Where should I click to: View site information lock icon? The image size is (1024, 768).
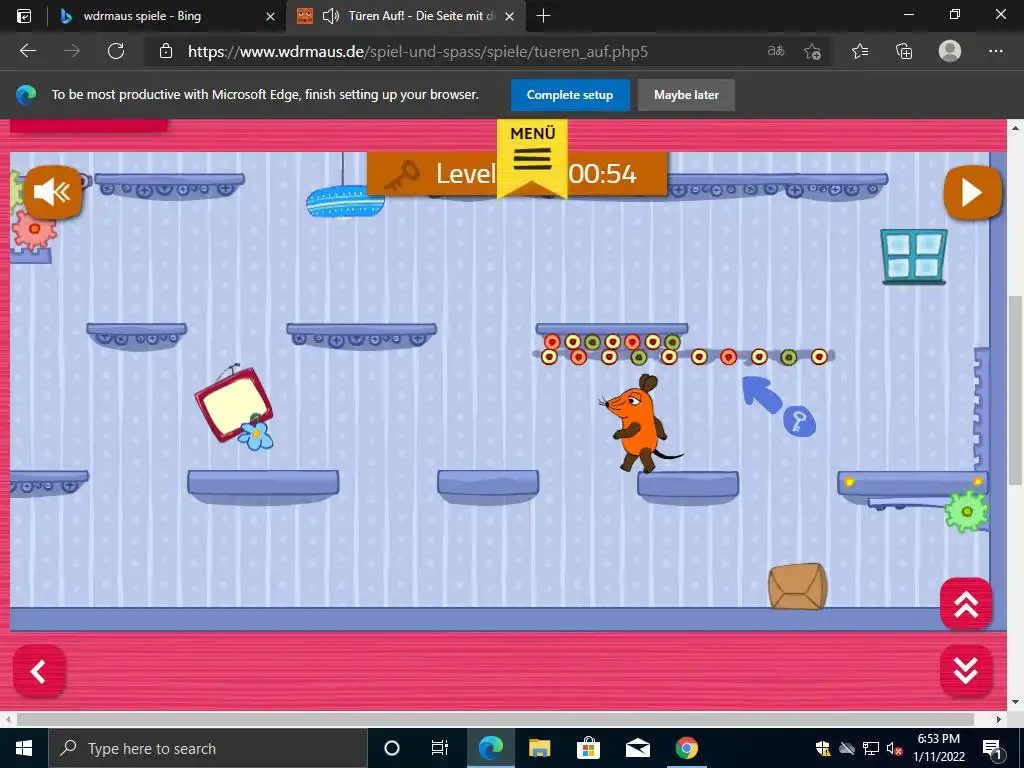click(166, 51)
